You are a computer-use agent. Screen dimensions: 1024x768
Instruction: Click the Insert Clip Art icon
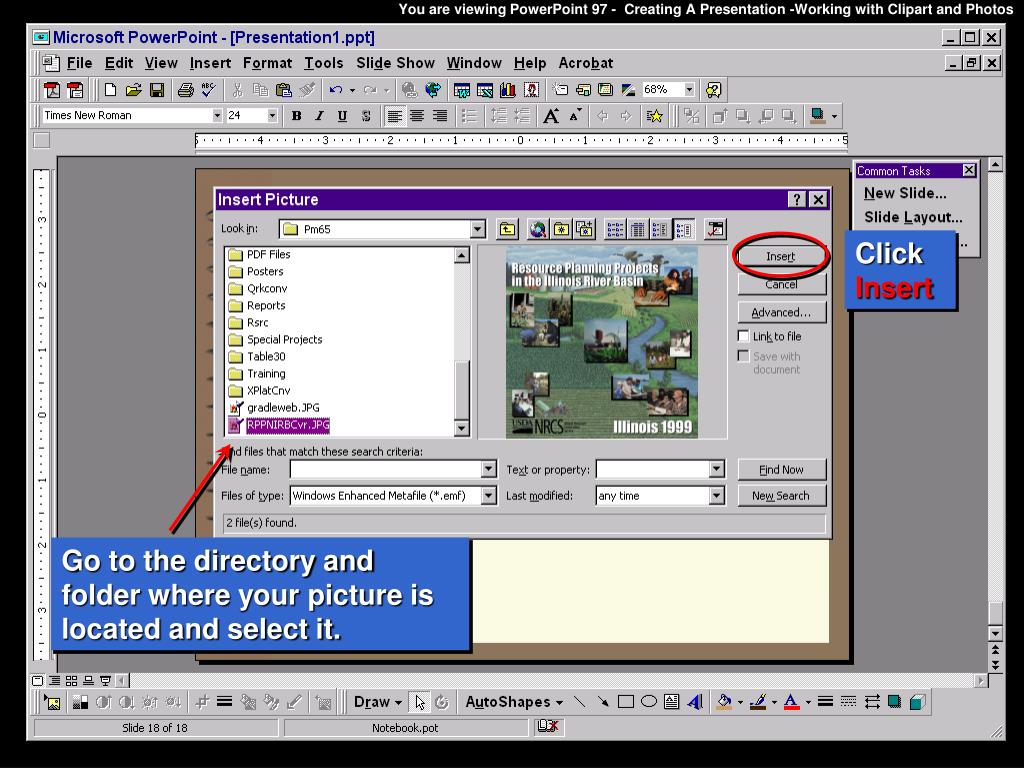[x=532, y=90]
